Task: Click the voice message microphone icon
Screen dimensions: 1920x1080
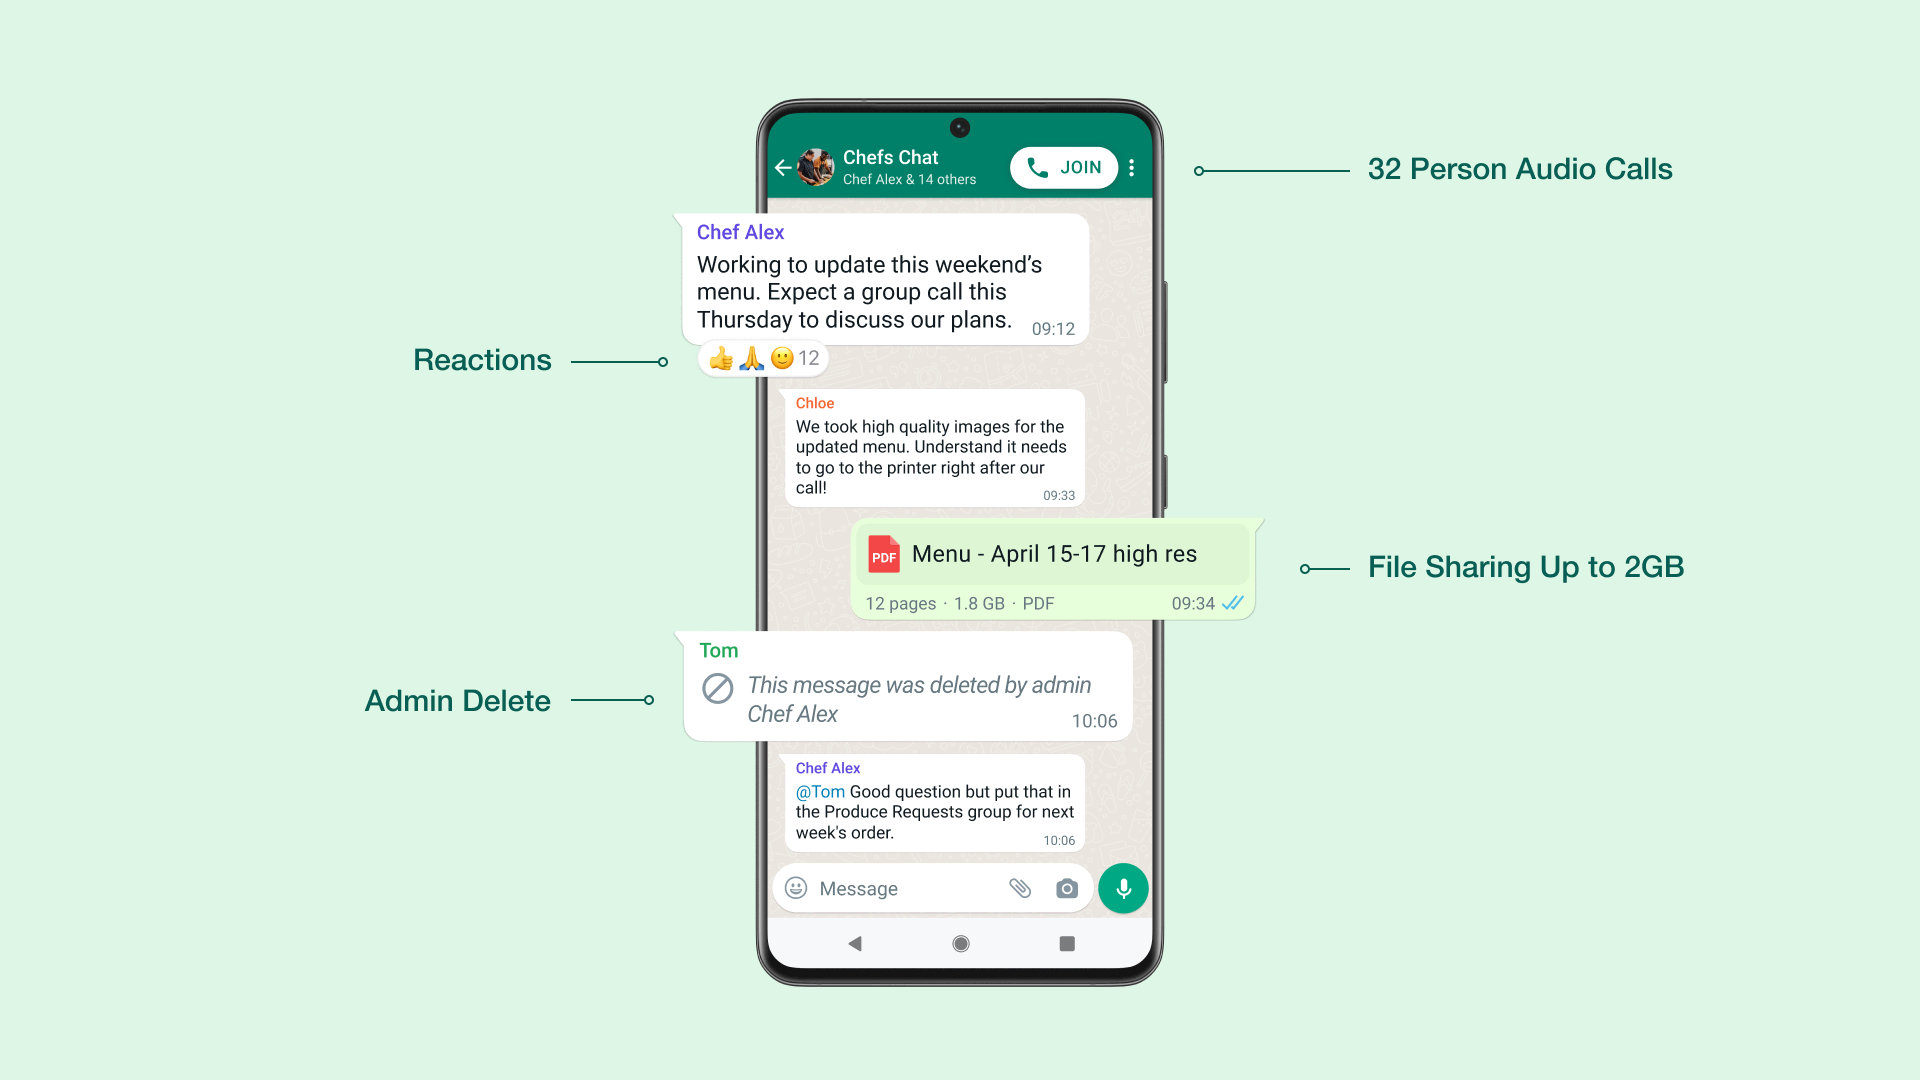Action: click(1125, 887)
